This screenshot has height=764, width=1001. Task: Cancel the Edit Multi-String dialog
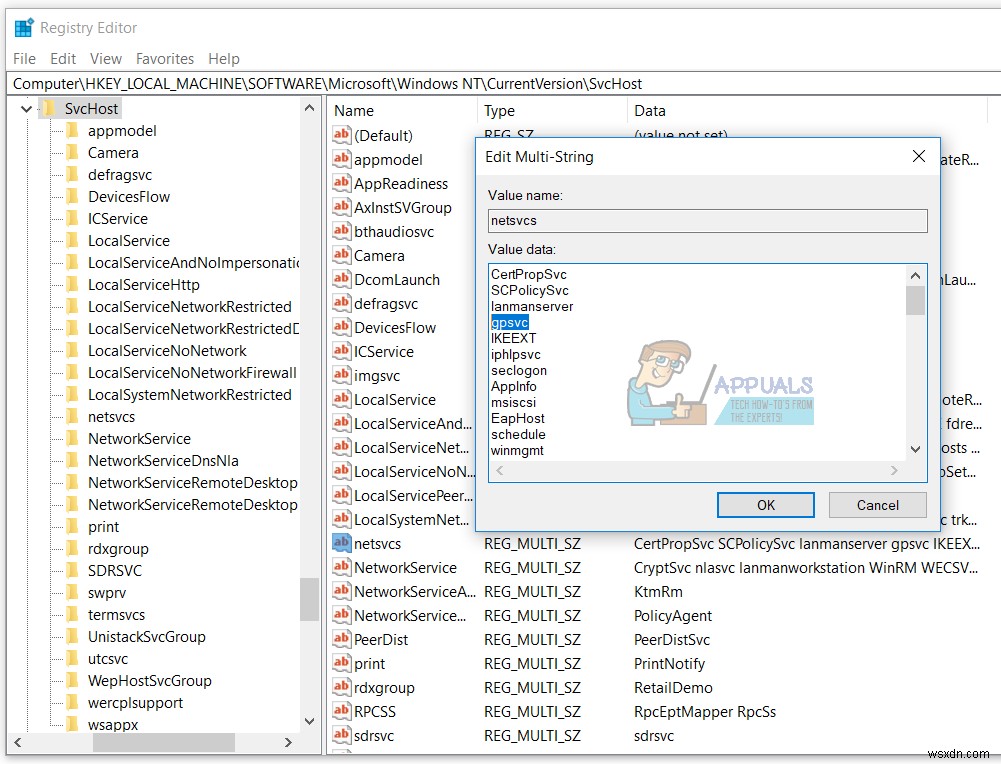877,505
